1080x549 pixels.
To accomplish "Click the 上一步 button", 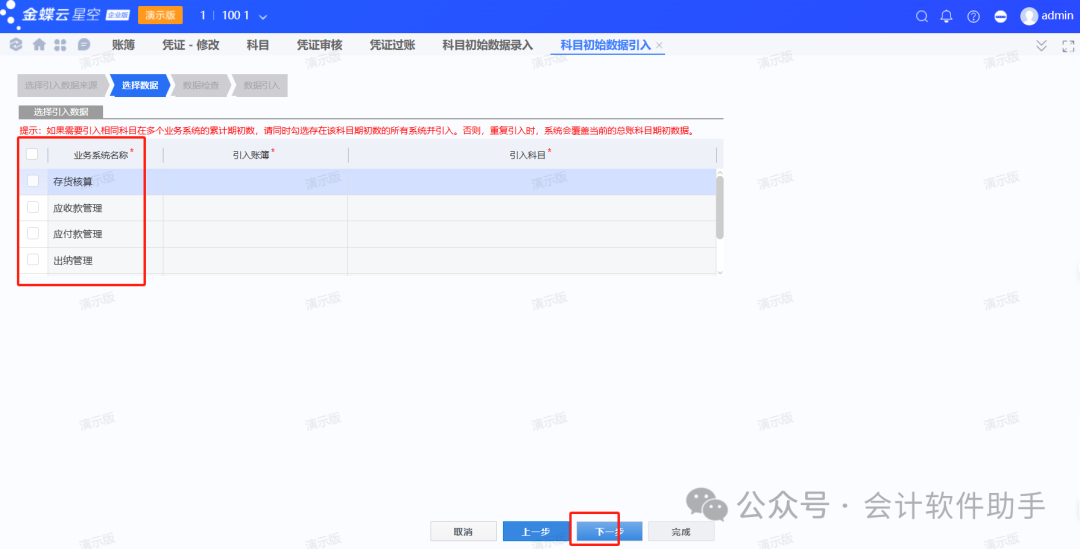I will coord(536,531).
